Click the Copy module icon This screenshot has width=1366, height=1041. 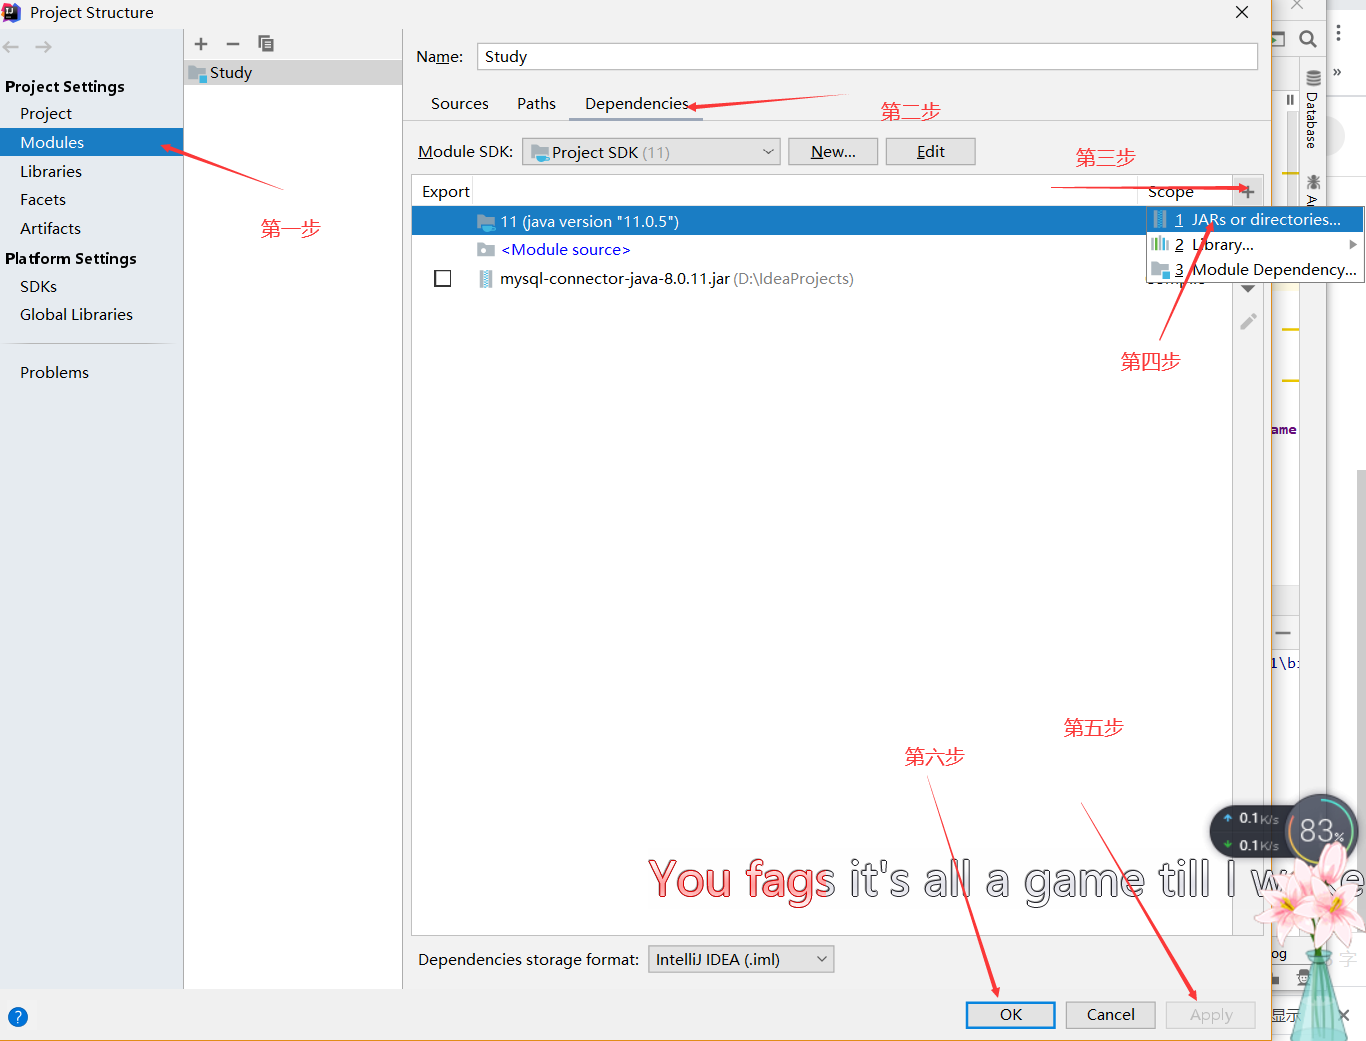(266, 44)
